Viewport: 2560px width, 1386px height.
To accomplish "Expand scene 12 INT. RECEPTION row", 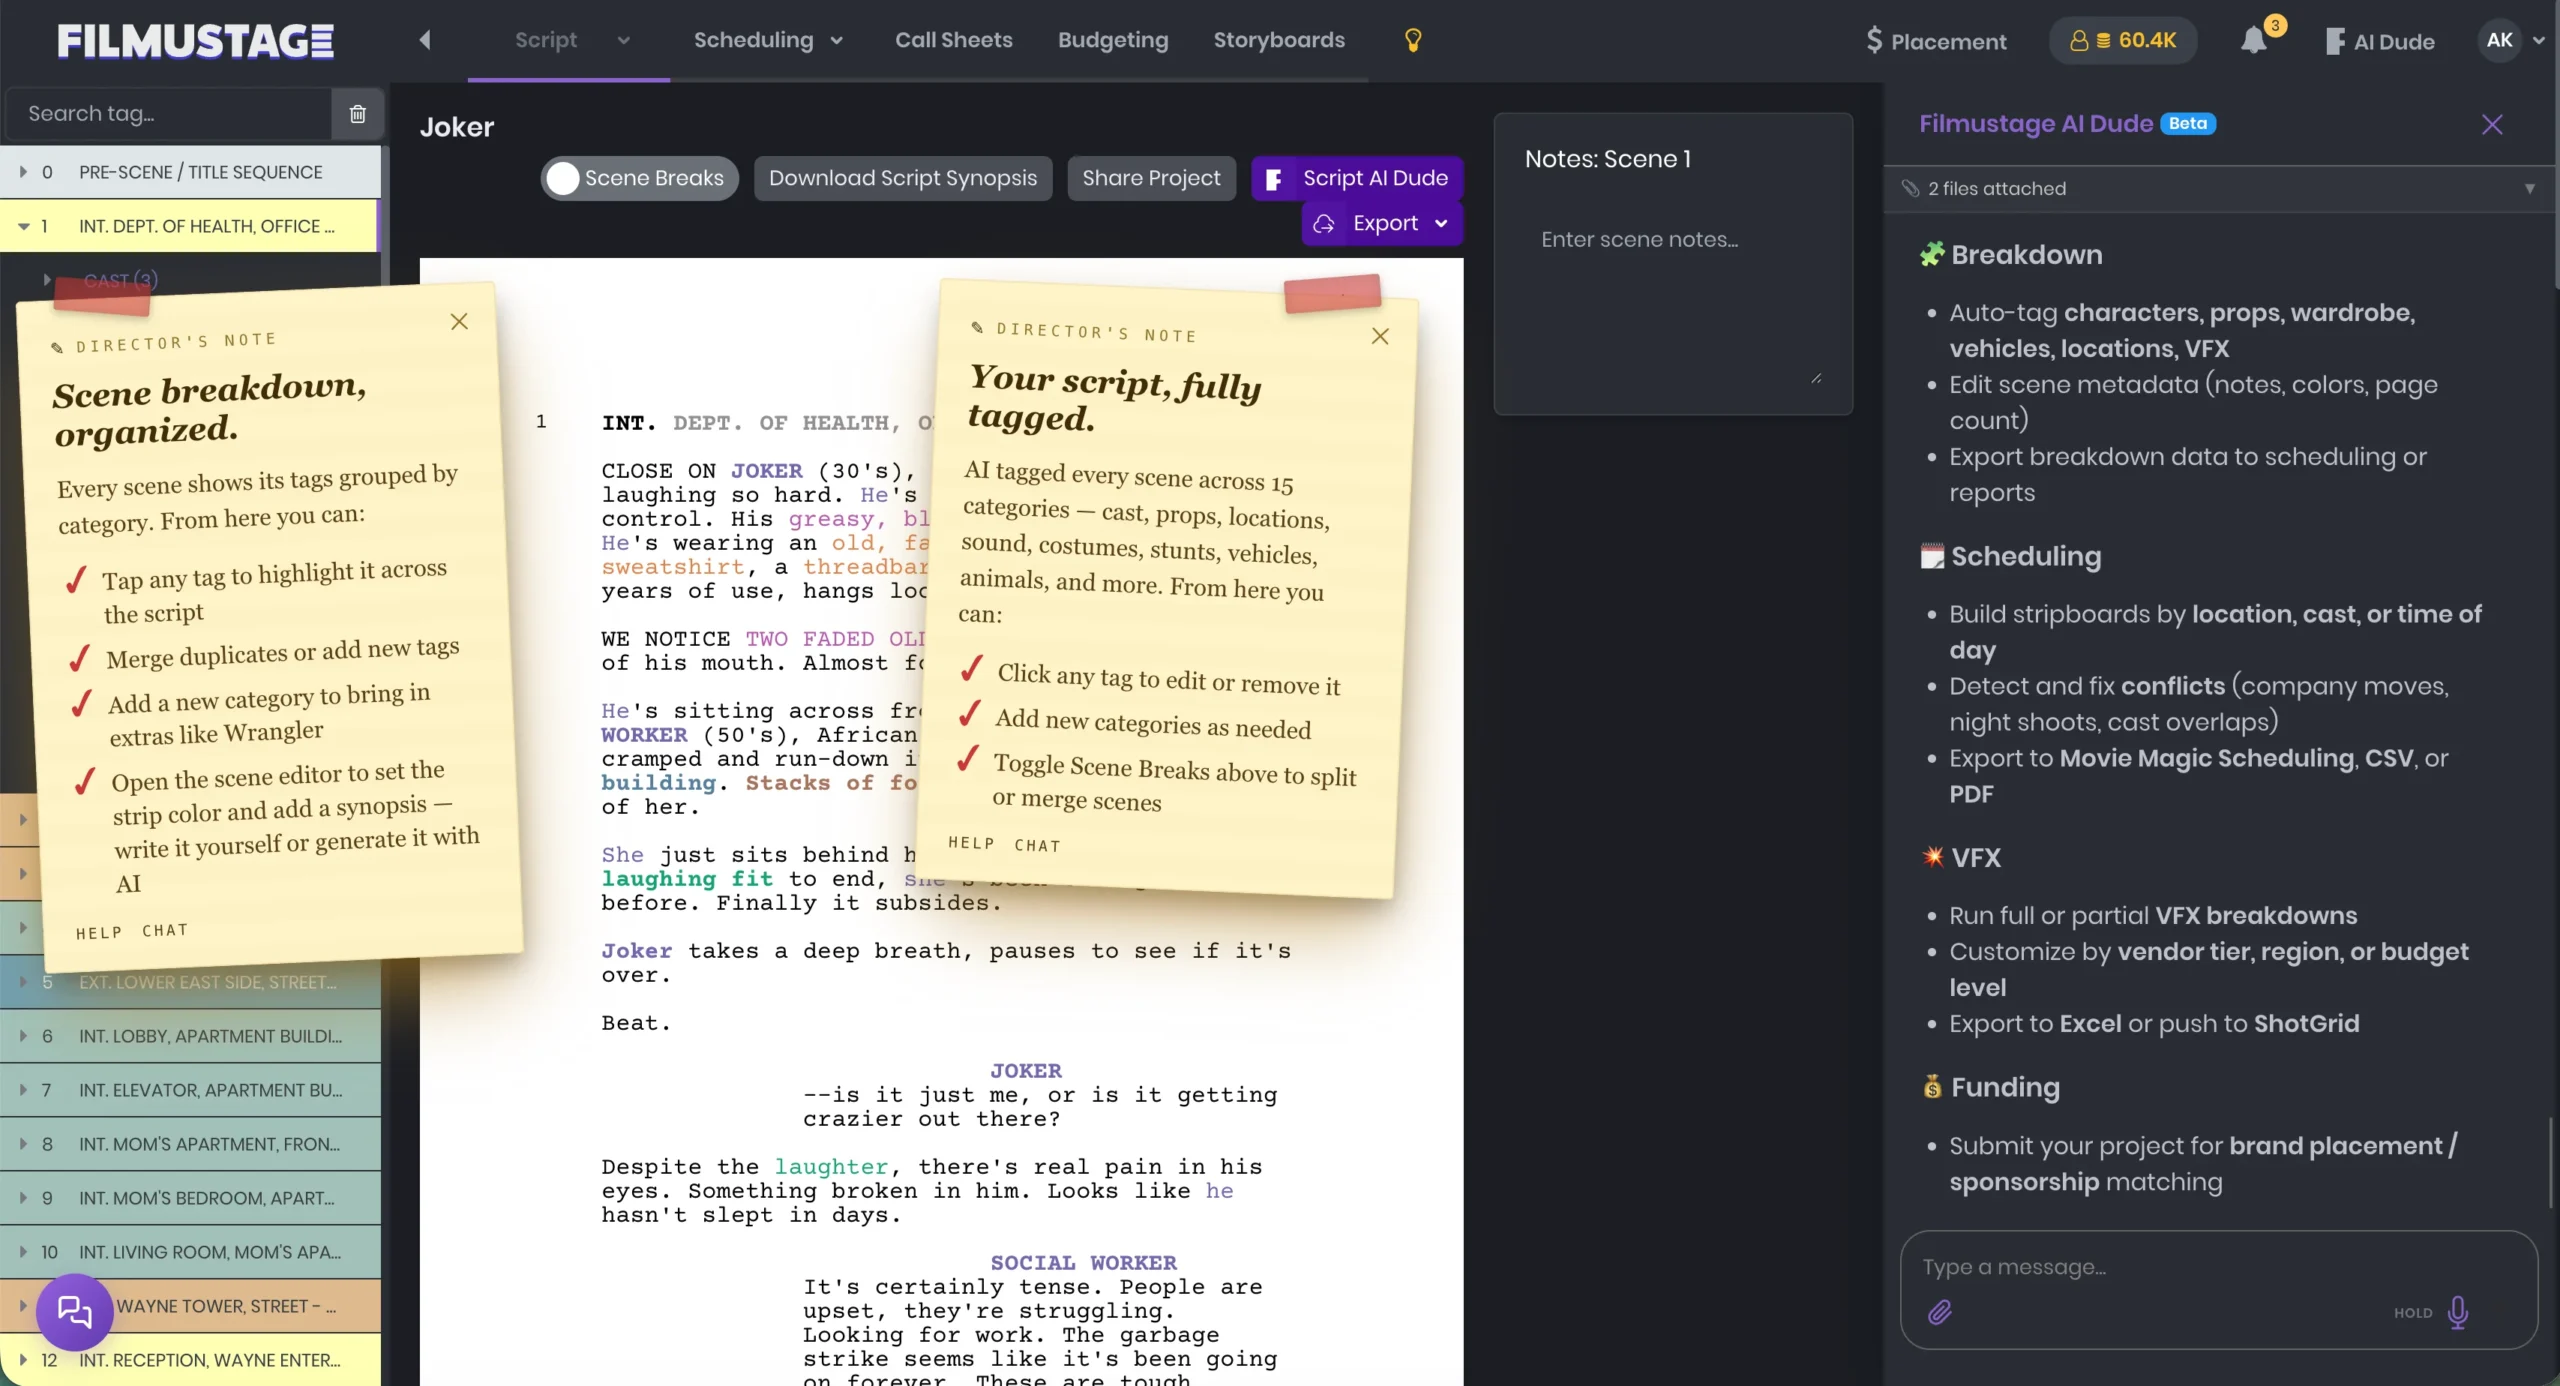I will click(x=23, y=1360).
